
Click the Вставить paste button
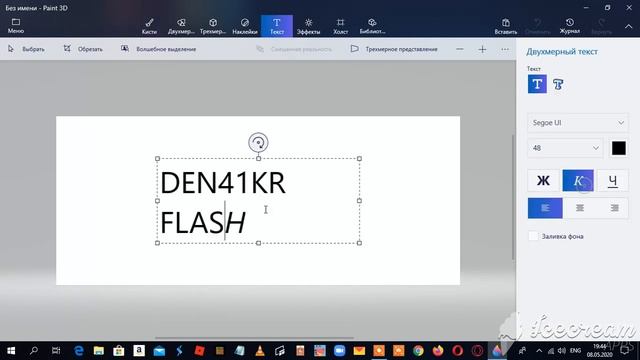pos(506,26)
